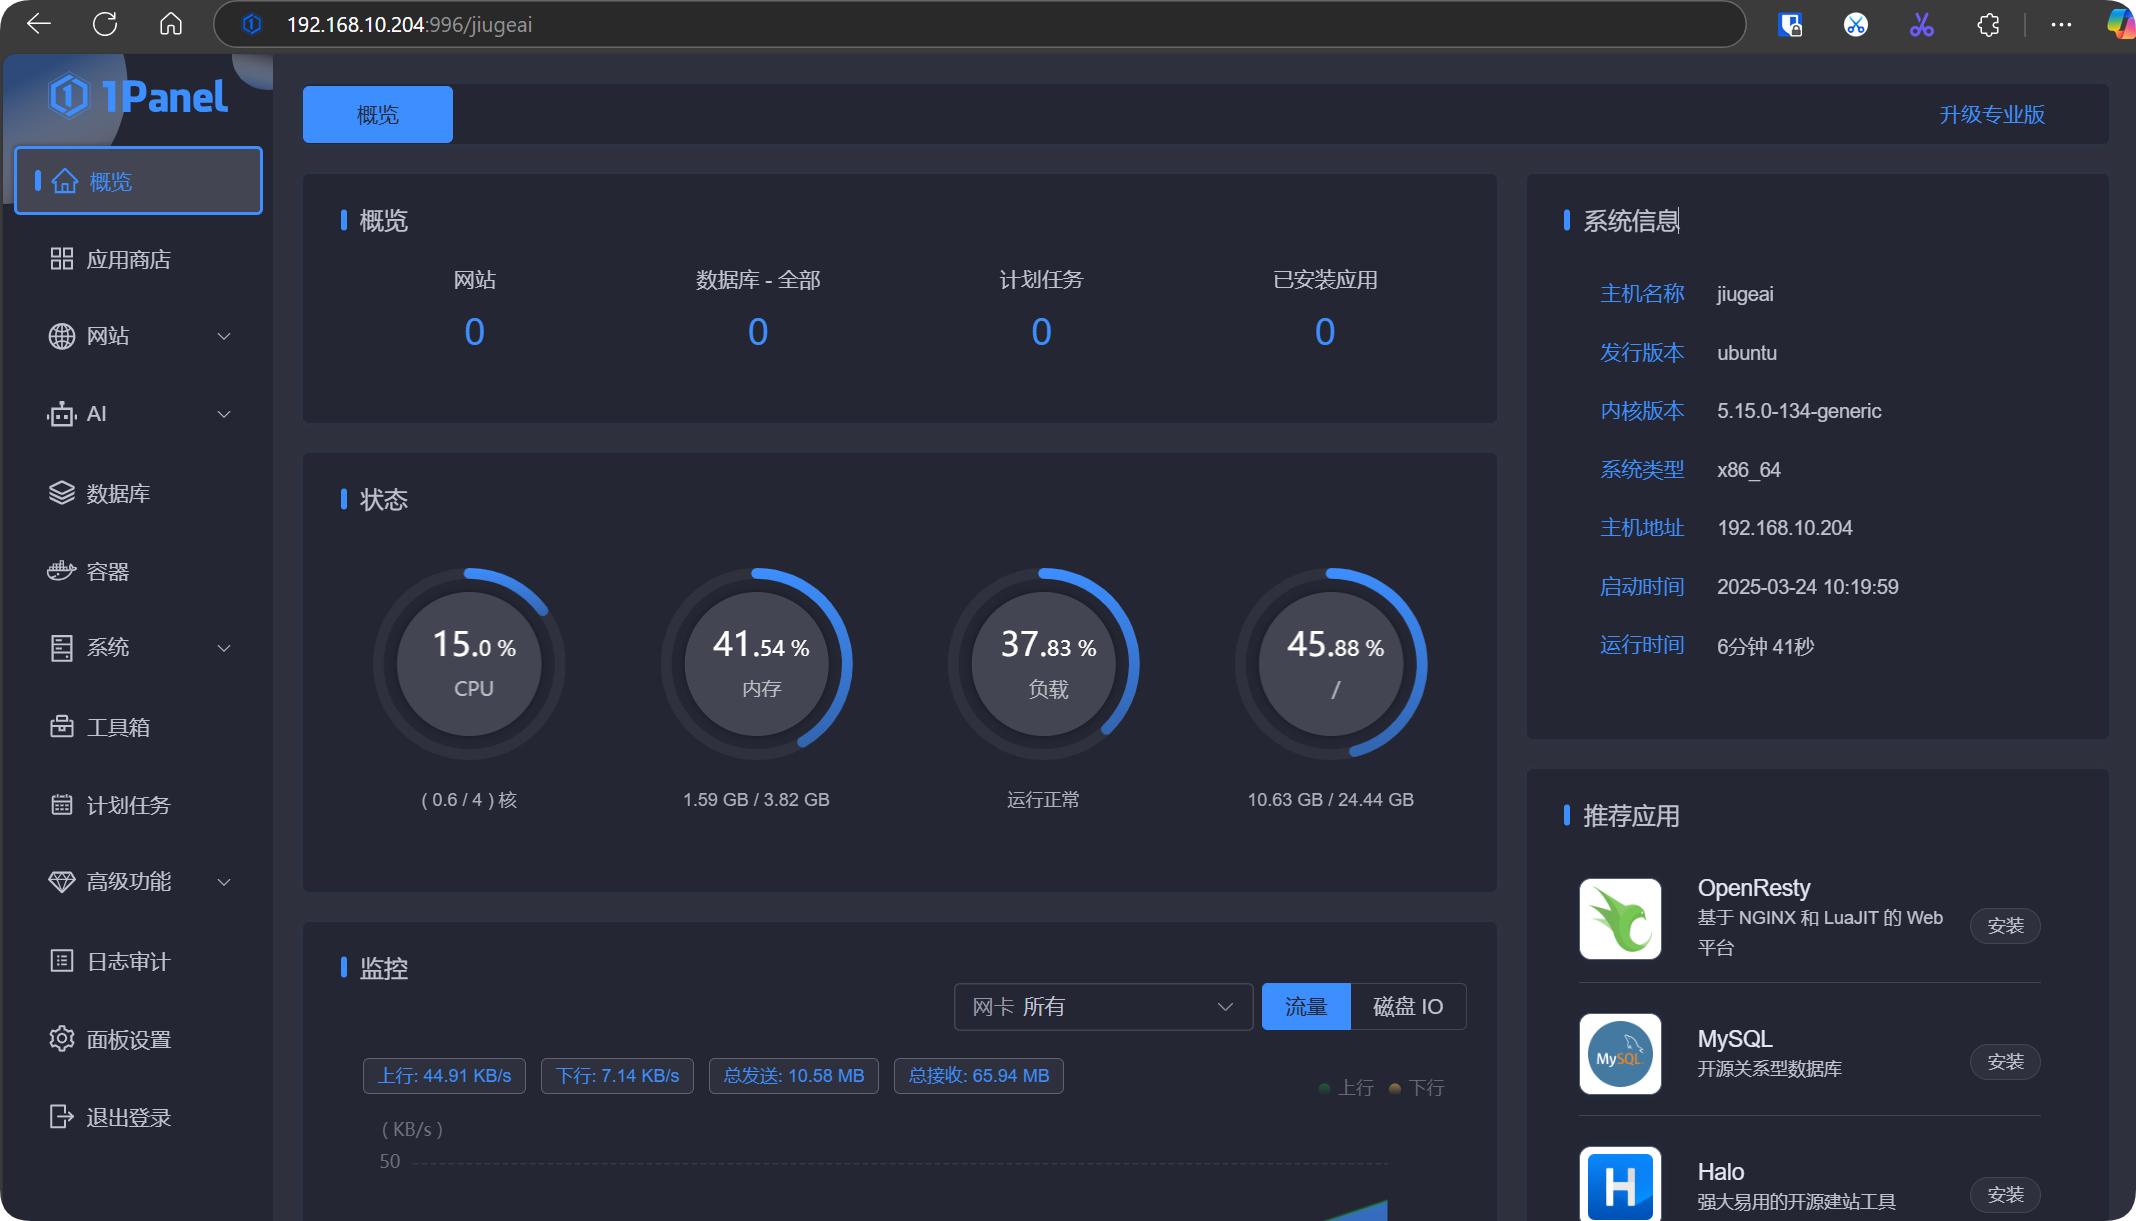Click the Toolbox briefcase icon

tap(62, 727)
